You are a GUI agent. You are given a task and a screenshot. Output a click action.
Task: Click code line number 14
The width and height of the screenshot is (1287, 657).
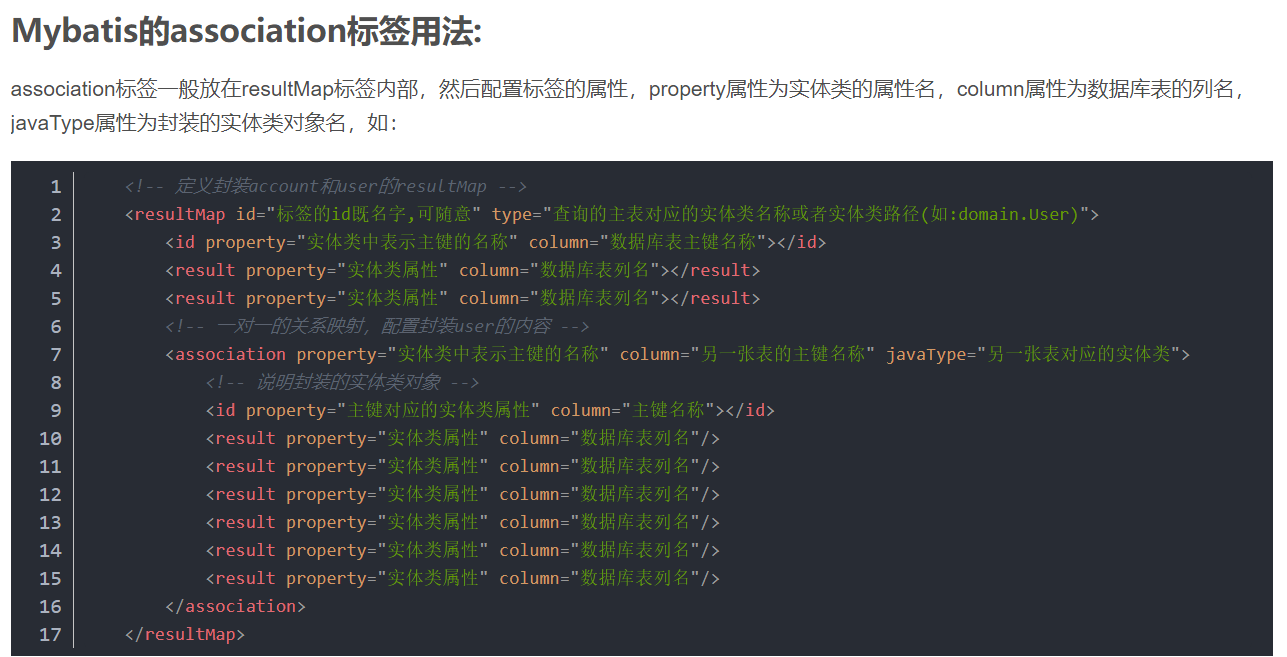[x=50, y=550]
